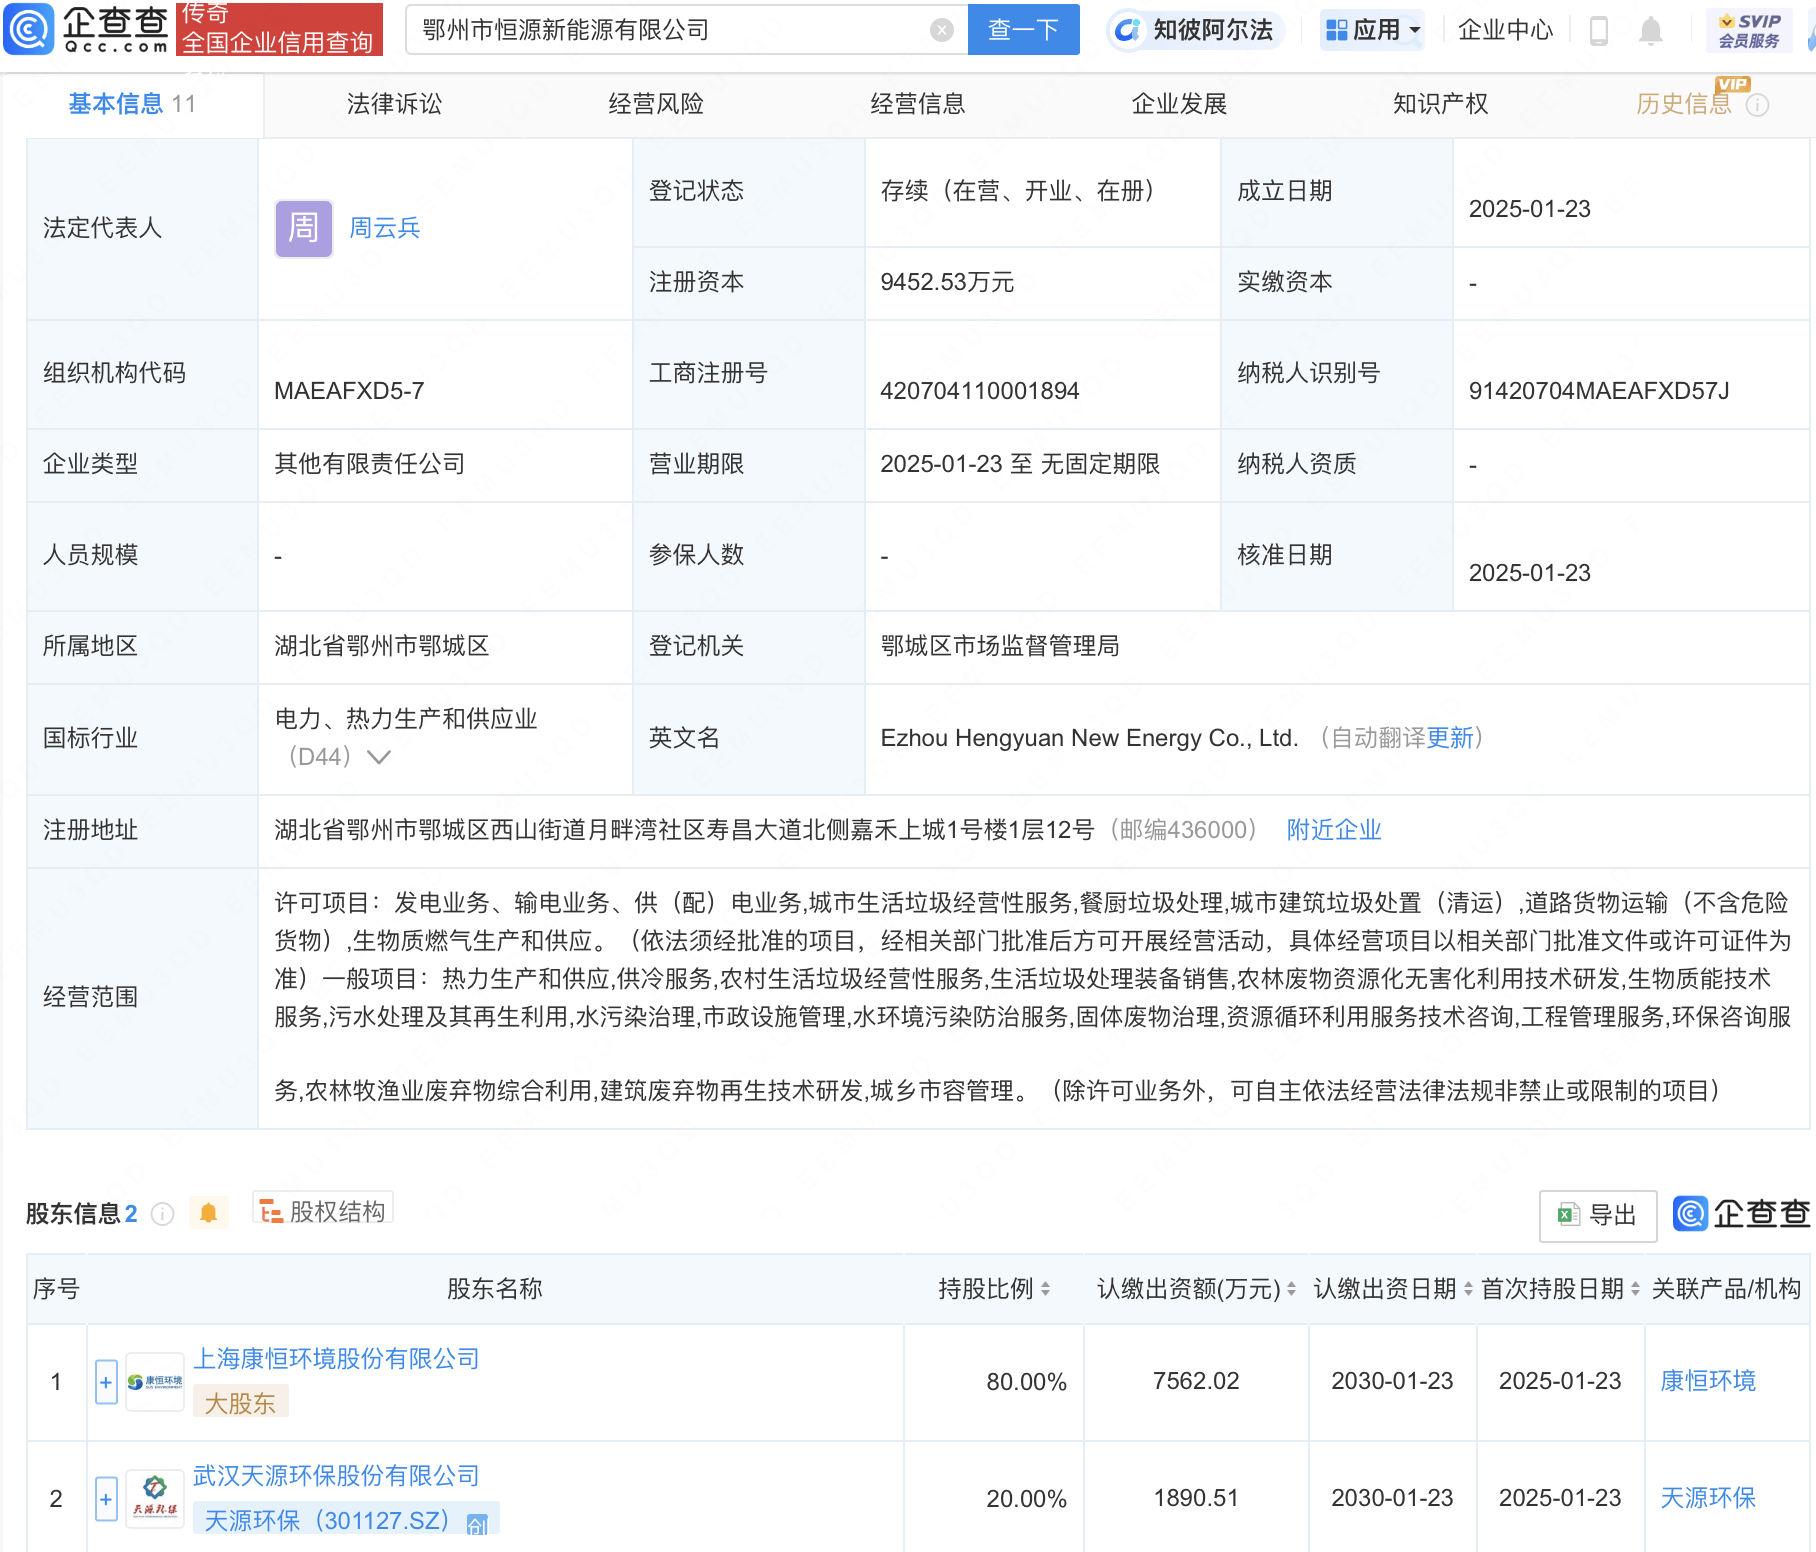Screen dimensions: 1816x1552
Task: Open 天源环保 related product link
Action: coord(1708,1498)
